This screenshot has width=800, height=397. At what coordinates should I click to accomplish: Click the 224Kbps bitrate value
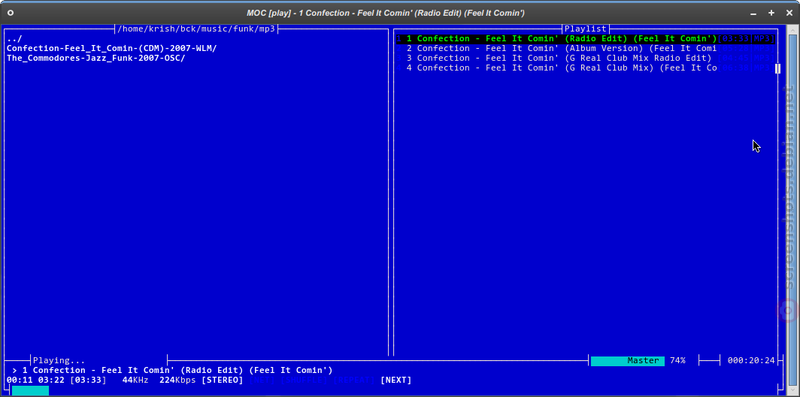178,380
